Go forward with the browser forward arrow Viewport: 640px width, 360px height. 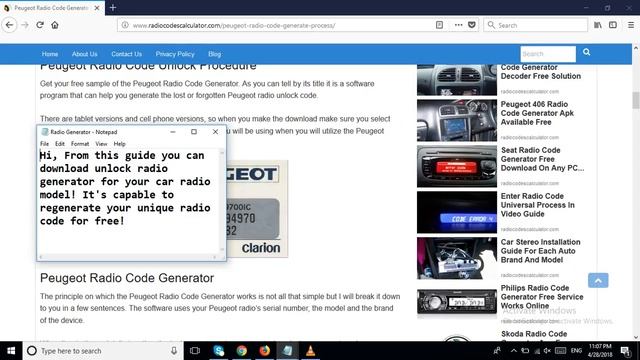[x=25, y=25]
